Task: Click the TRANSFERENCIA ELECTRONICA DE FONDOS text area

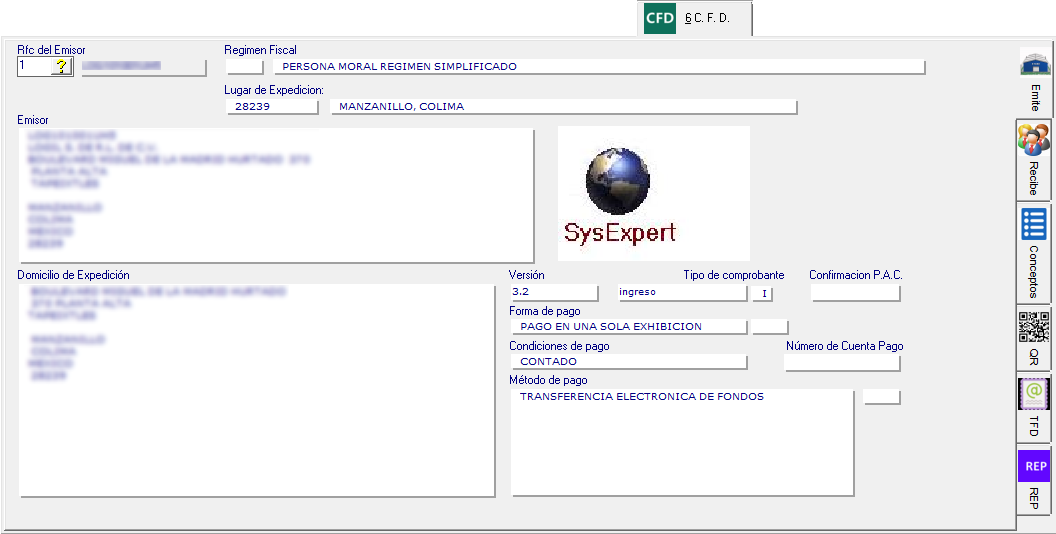Action: click(682, 442)
